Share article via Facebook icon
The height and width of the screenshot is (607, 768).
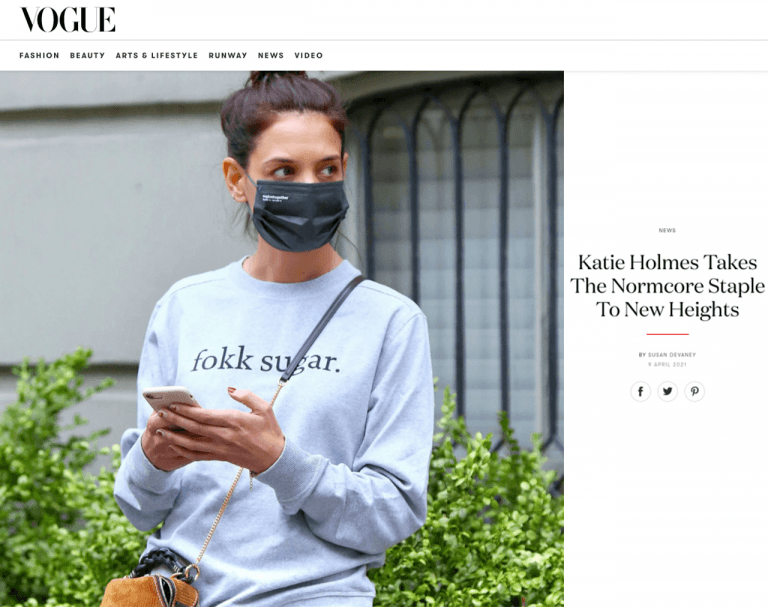point(640,391)
